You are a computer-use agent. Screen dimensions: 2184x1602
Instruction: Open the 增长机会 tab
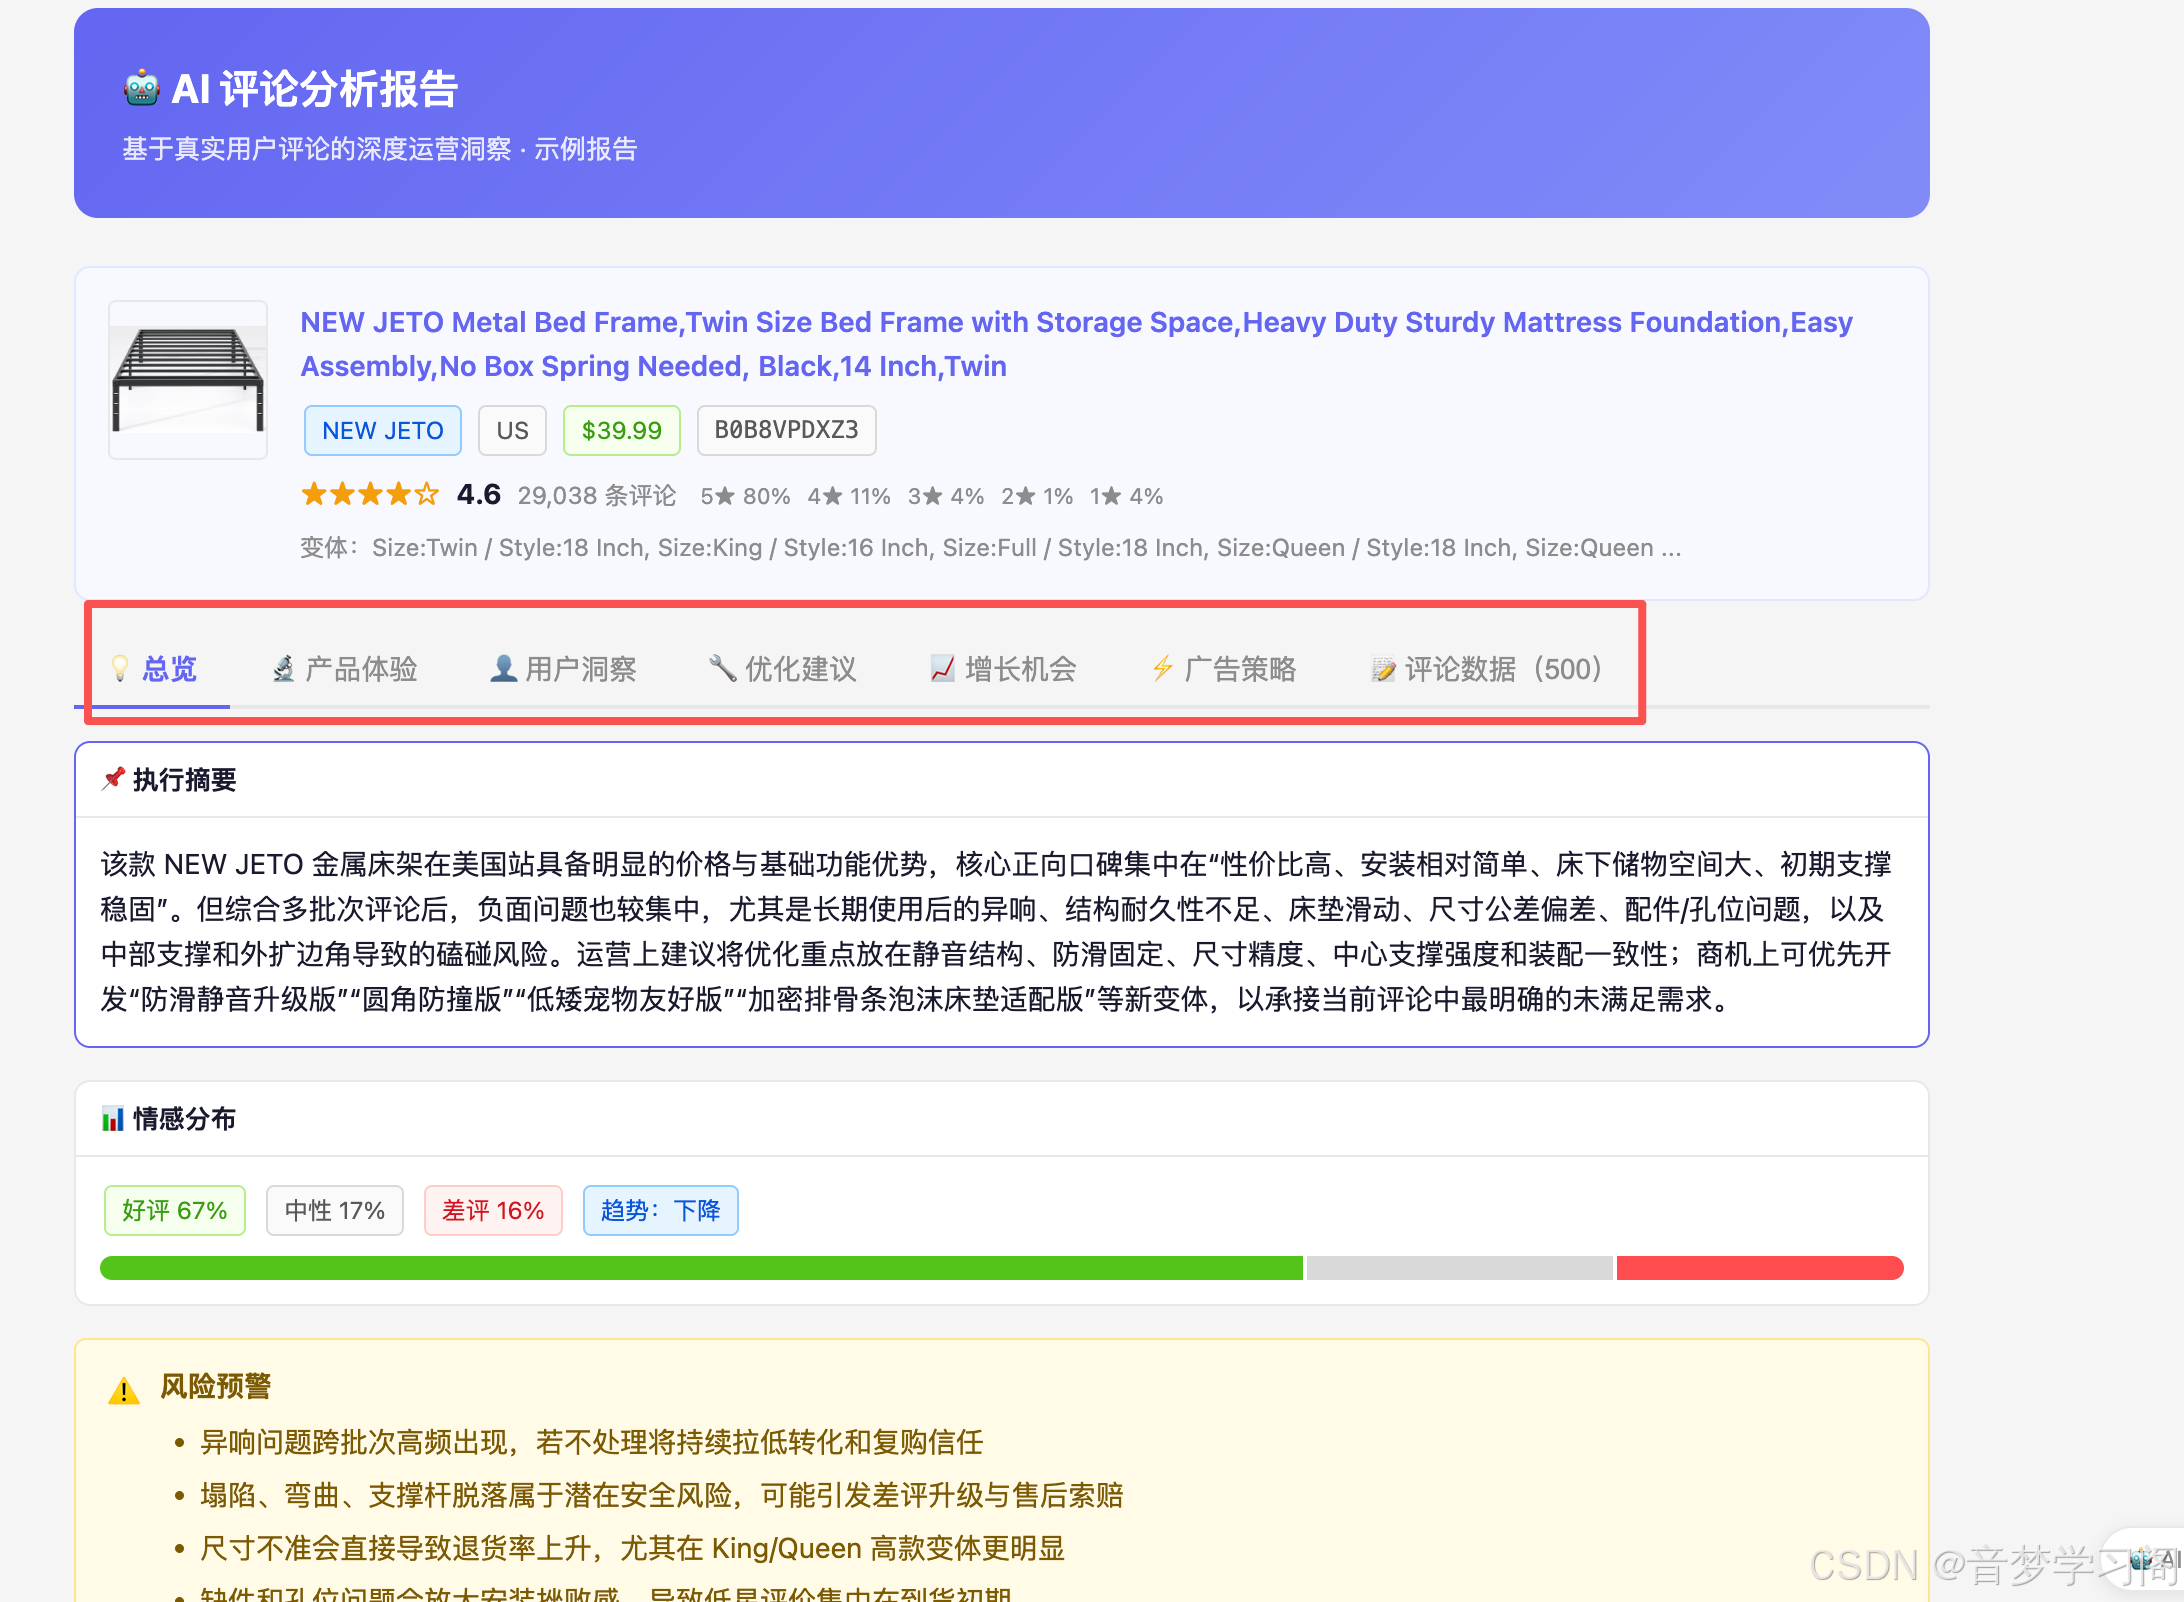1003,669
